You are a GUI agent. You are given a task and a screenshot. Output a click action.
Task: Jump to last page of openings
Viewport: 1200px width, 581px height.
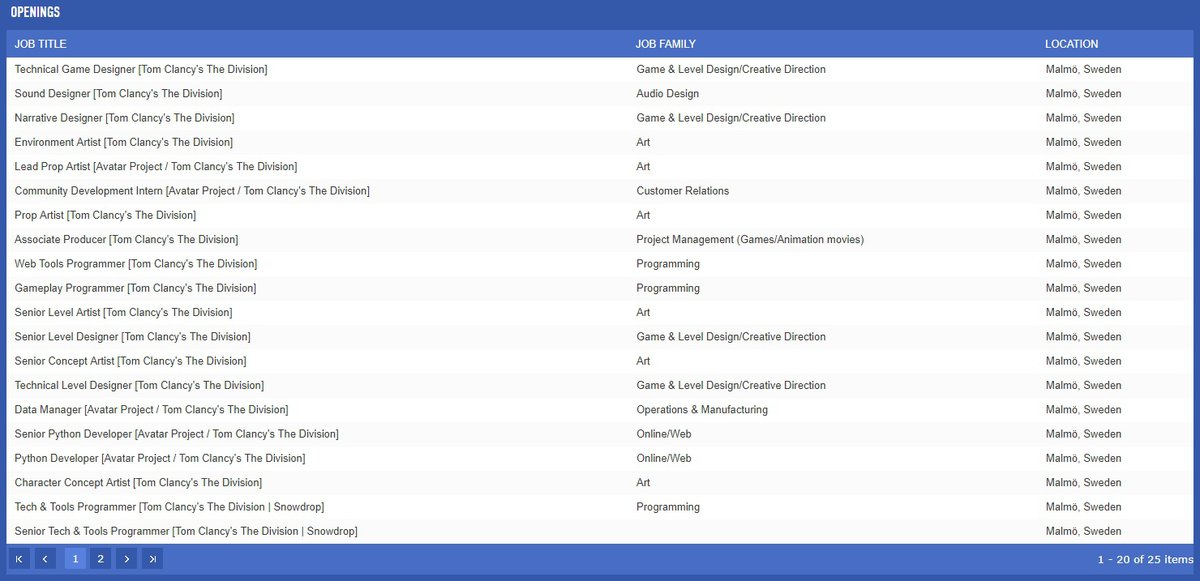[x=152, y=559]
